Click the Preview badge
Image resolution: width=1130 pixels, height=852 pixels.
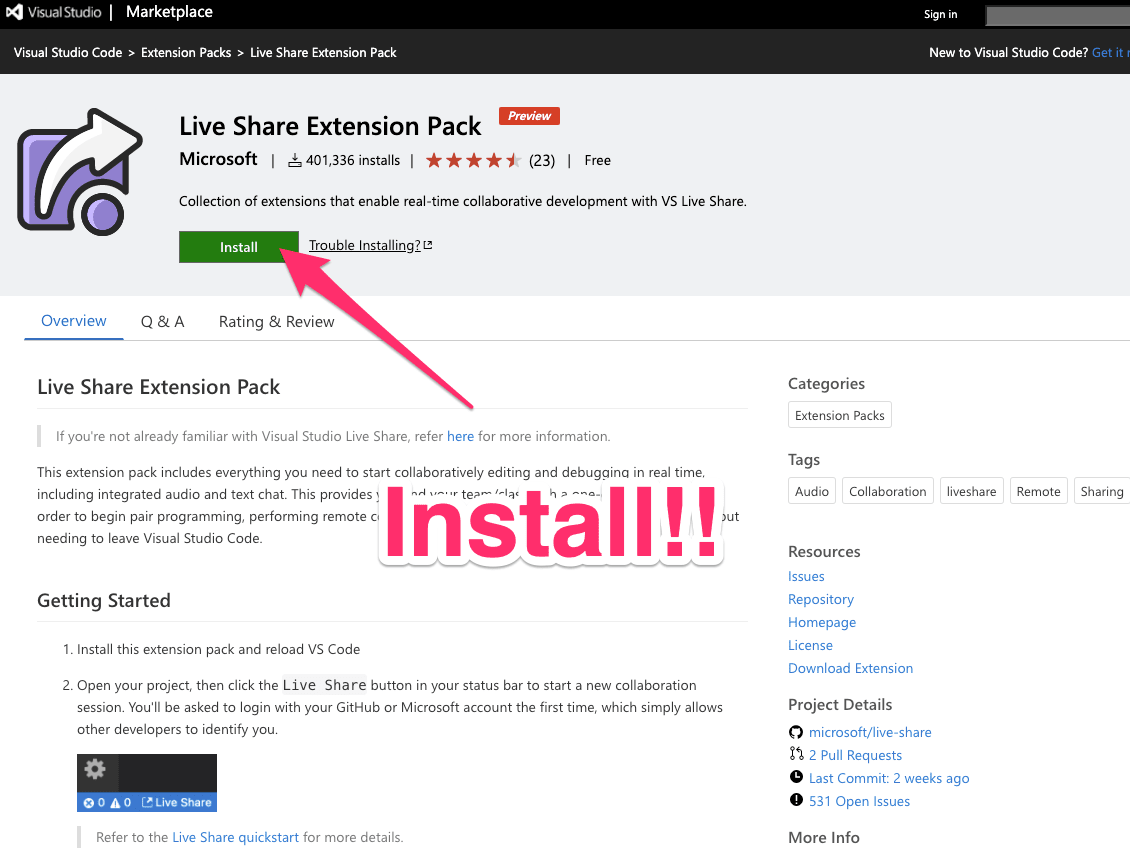tap(529, 116)
